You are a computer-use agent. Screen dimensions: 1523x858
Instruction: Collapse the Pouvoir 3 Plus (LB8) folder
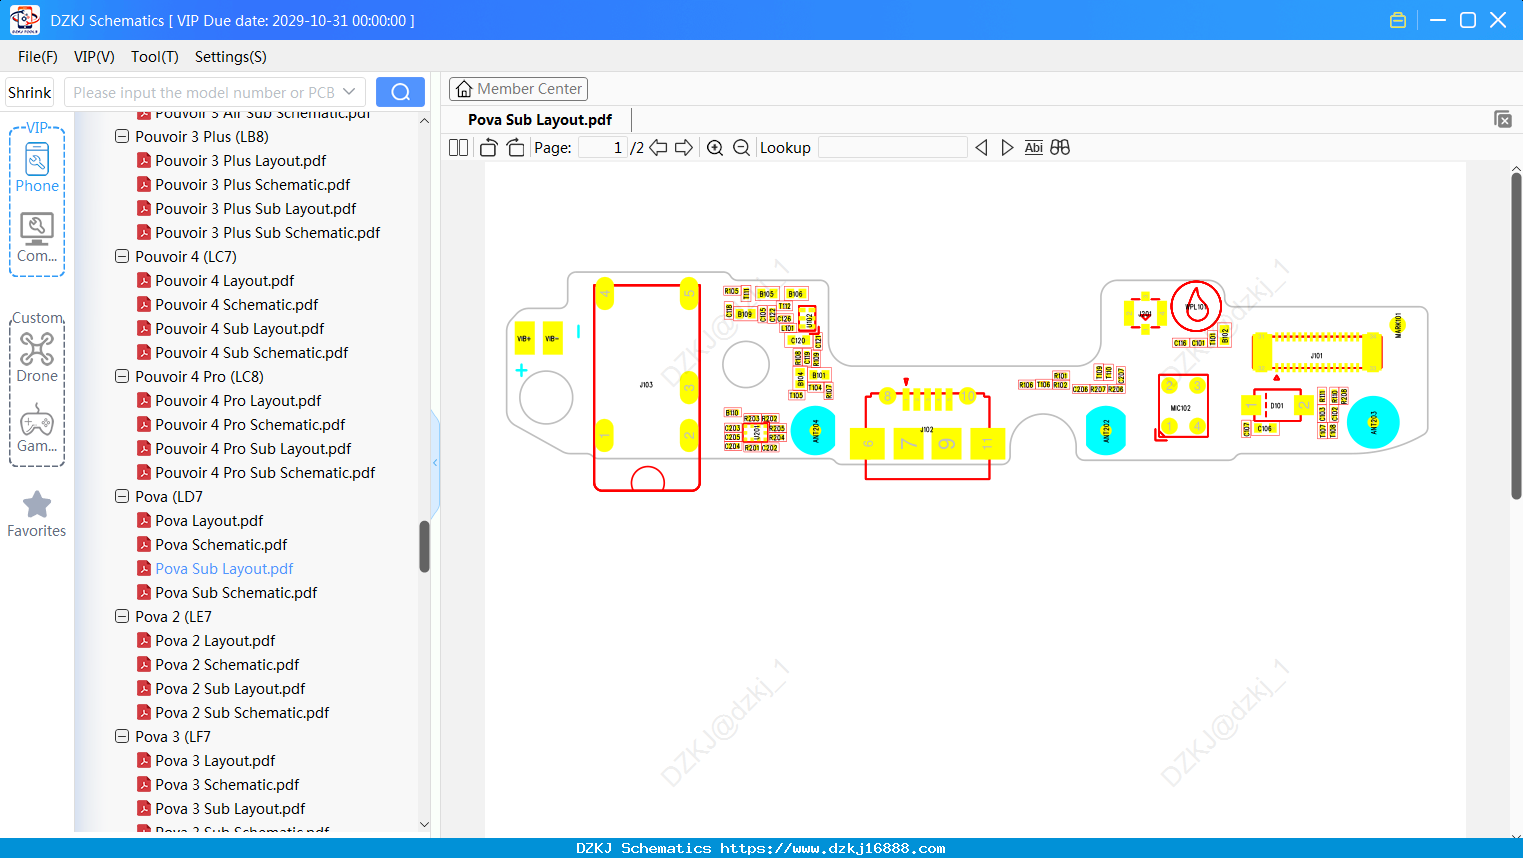tap(122, 136)
